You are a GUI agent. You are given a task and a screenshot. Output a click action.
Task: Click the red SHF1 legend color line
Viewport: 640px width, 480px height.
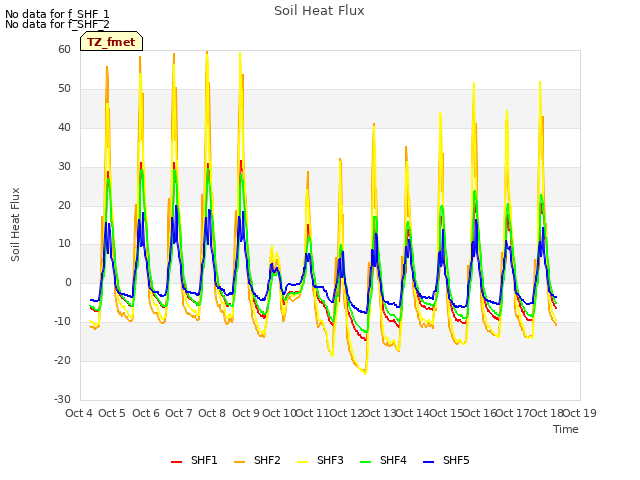point(176,462)
